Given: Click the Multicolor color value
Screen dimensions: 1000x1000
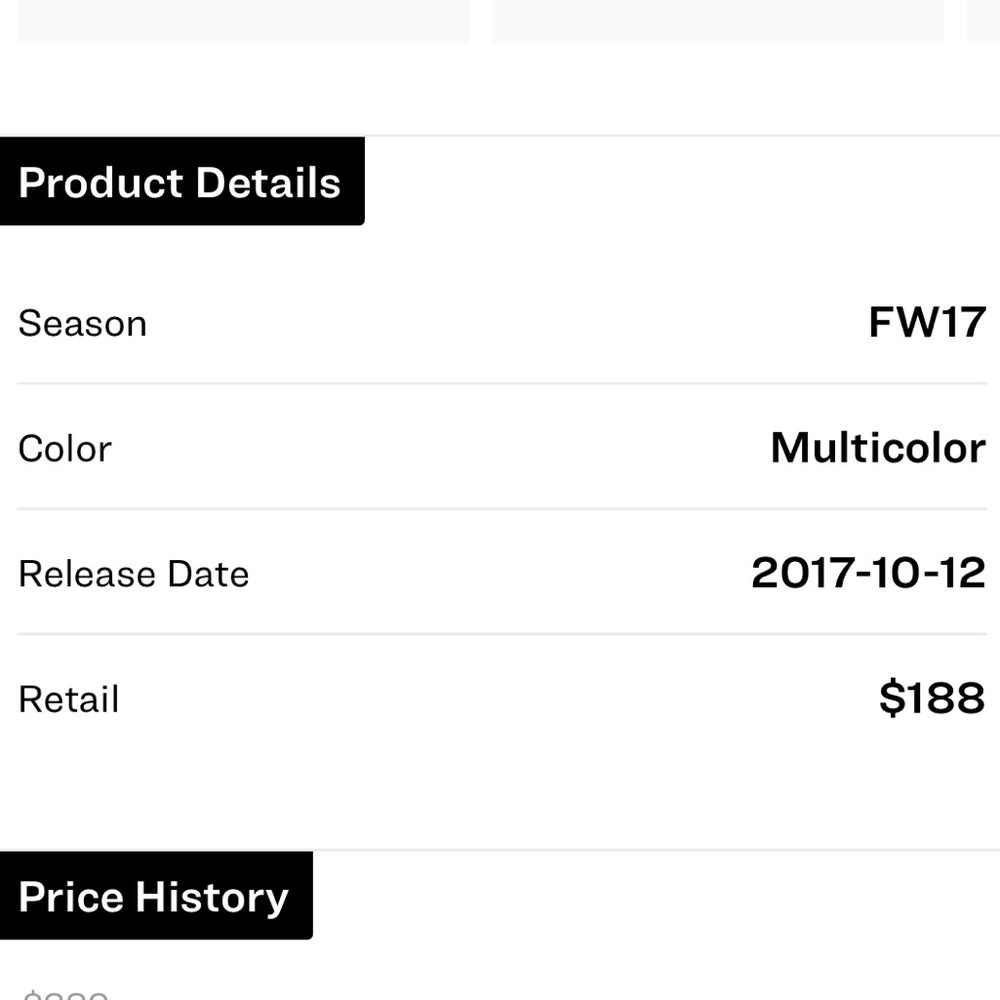Looking at the screenshot, I should pos(878,448).
